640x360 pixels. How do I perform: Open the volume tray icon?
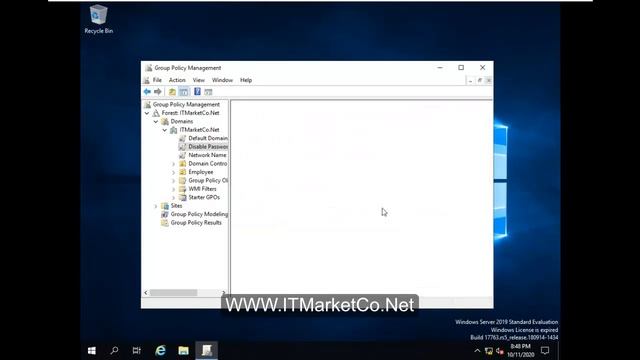click(500, 351)
